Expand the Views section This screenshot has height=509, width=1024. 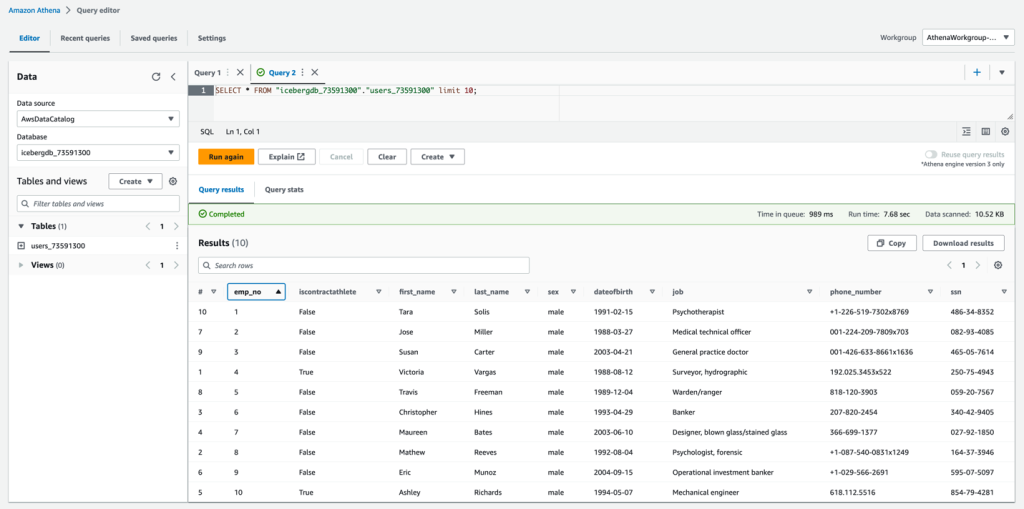(x=21, y=265)
